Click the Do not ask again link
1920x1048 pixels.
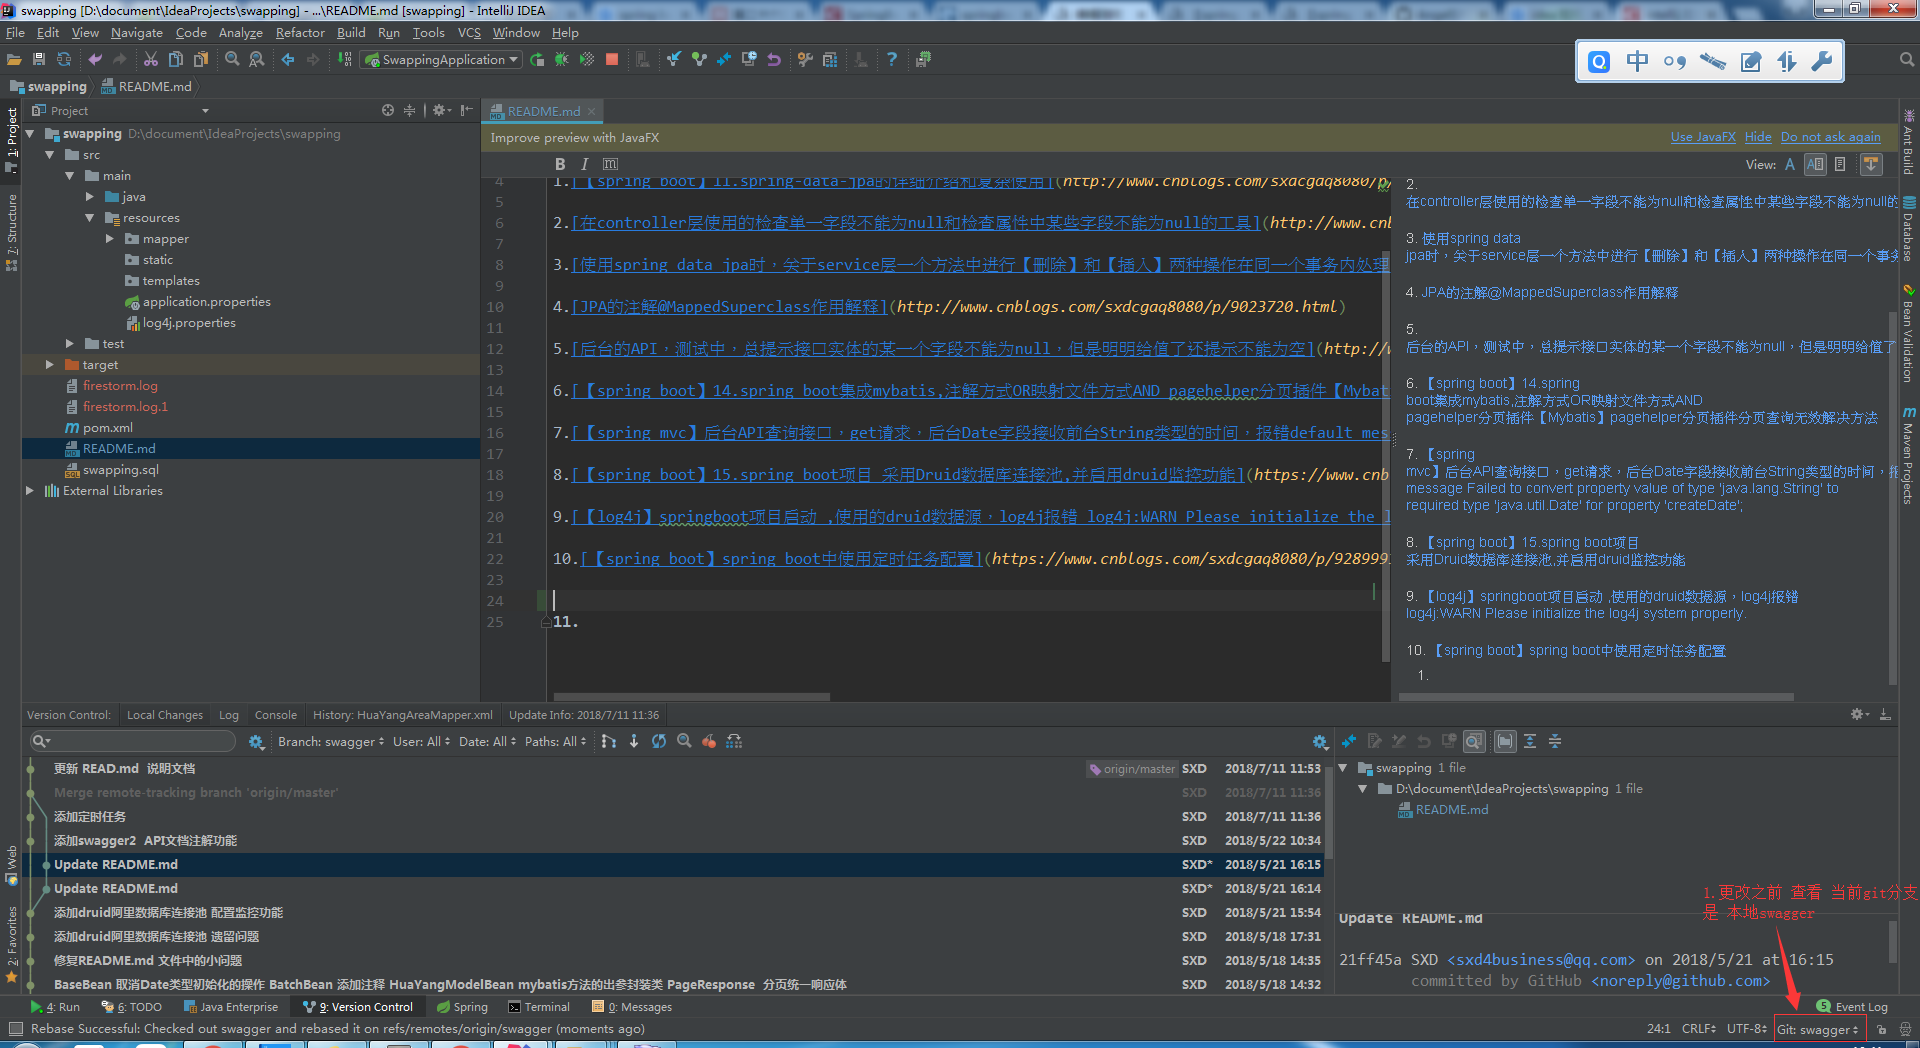1830,137
